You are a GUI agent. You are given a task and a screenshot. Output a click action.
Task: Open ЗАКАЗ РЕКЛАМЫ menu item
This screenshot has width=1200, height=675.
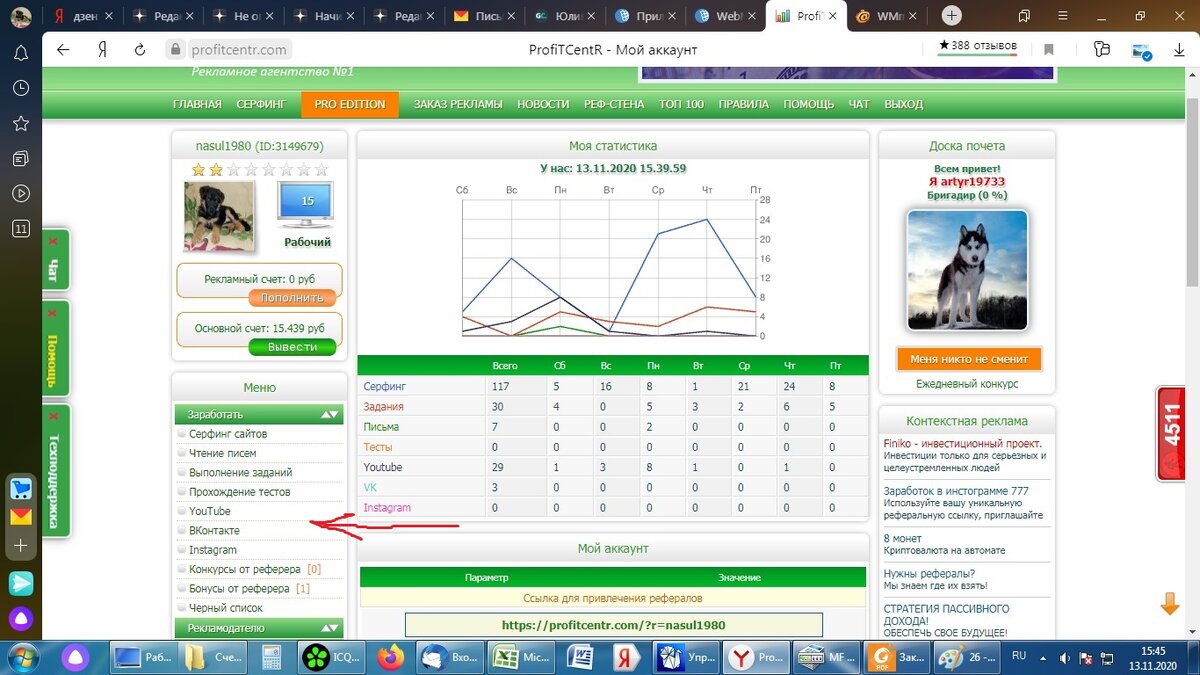tap(458, 104)
